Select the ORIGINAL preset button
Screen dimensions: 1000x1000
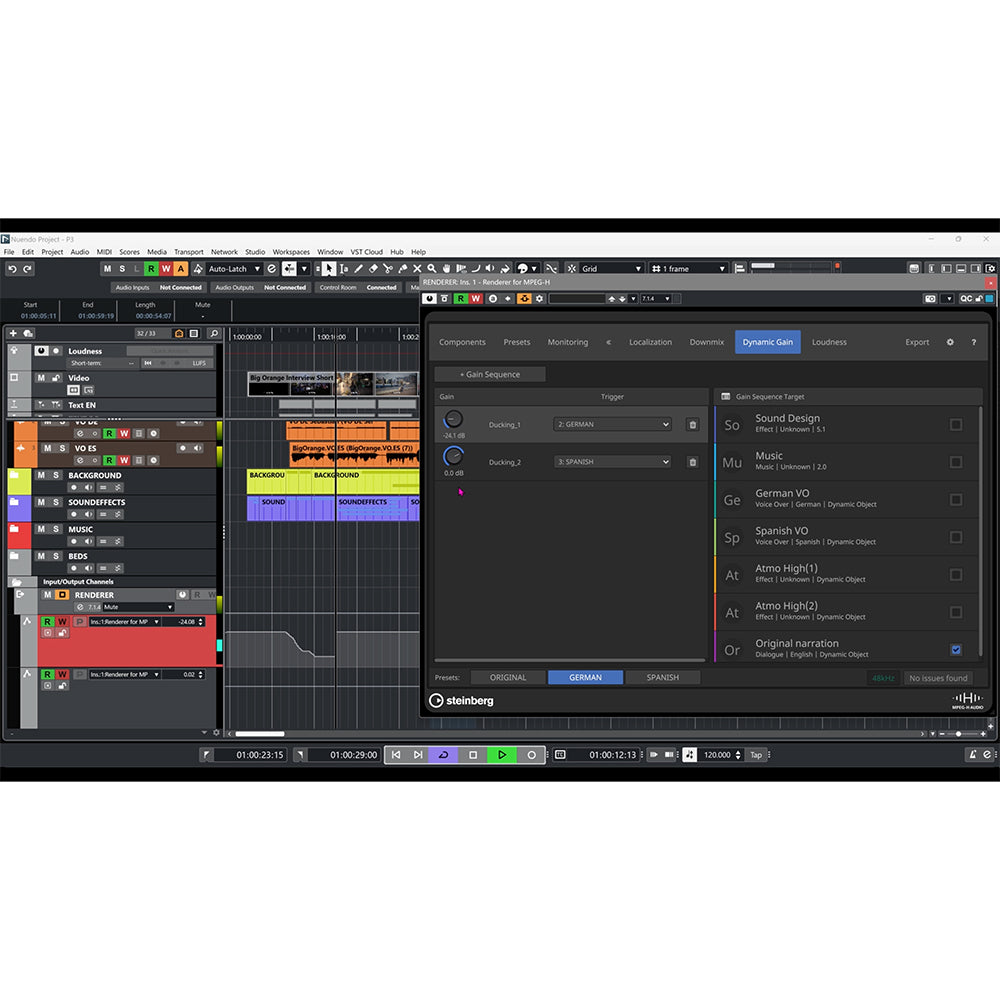[508, 677]
